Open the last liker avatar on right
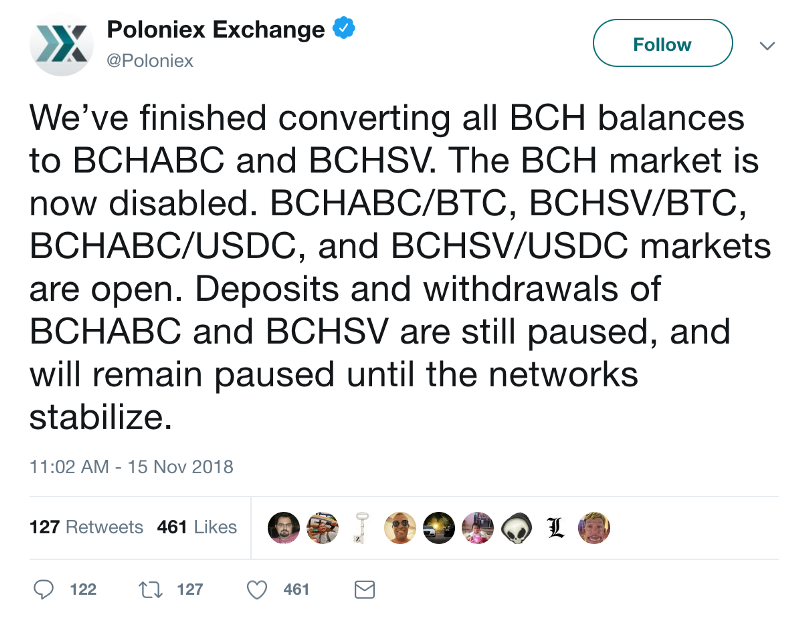Screen dimensions: 800x624 594,528
